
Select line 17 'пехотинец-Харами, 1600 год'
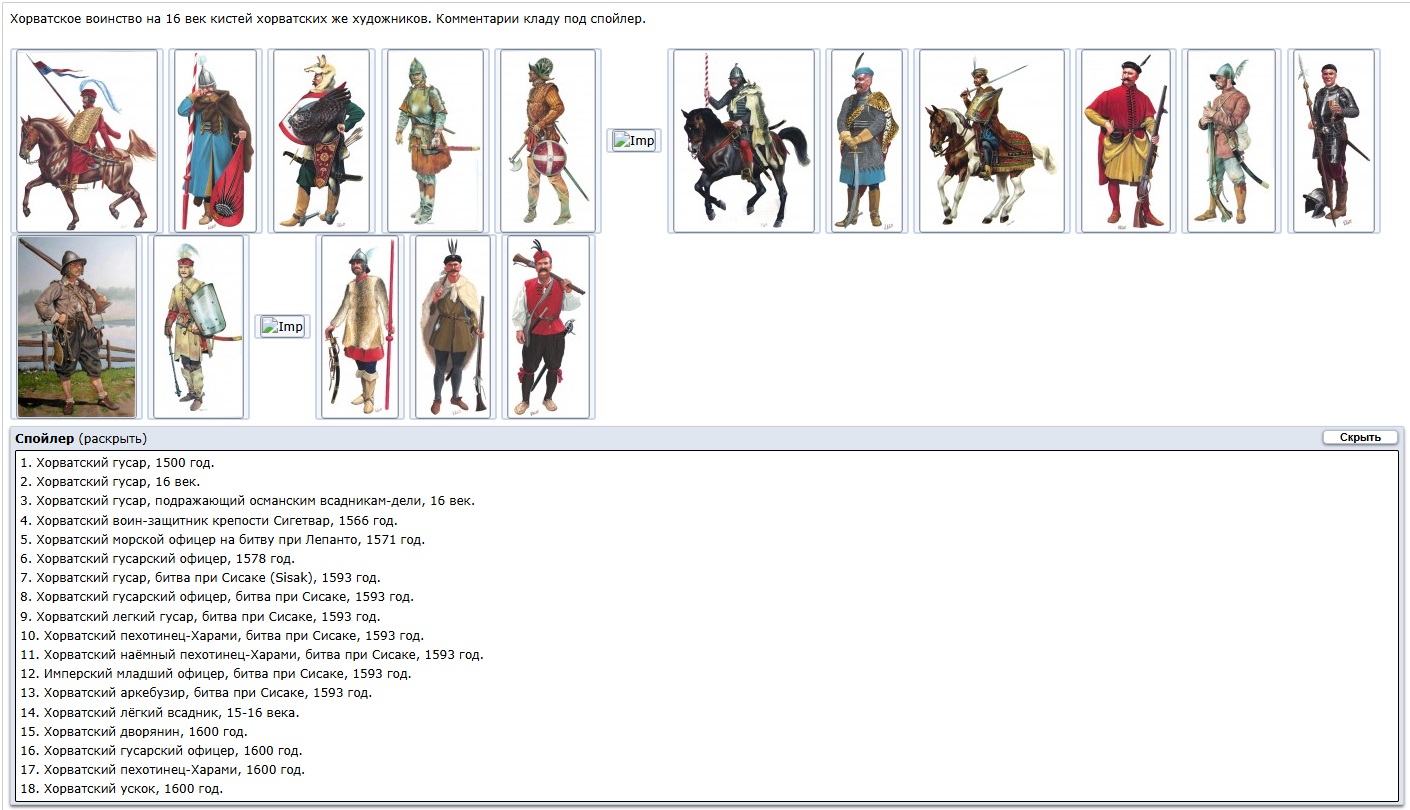tap(163, 769)
